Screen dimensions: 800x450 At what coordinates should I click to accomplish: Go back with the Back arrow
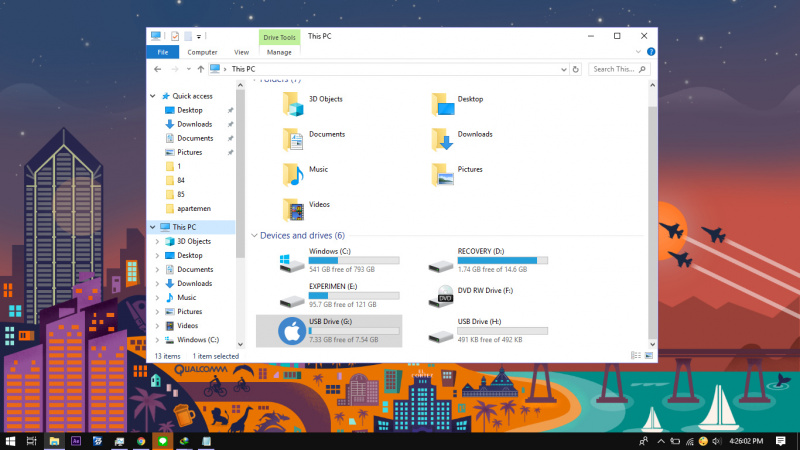click(x=158, y=69)
